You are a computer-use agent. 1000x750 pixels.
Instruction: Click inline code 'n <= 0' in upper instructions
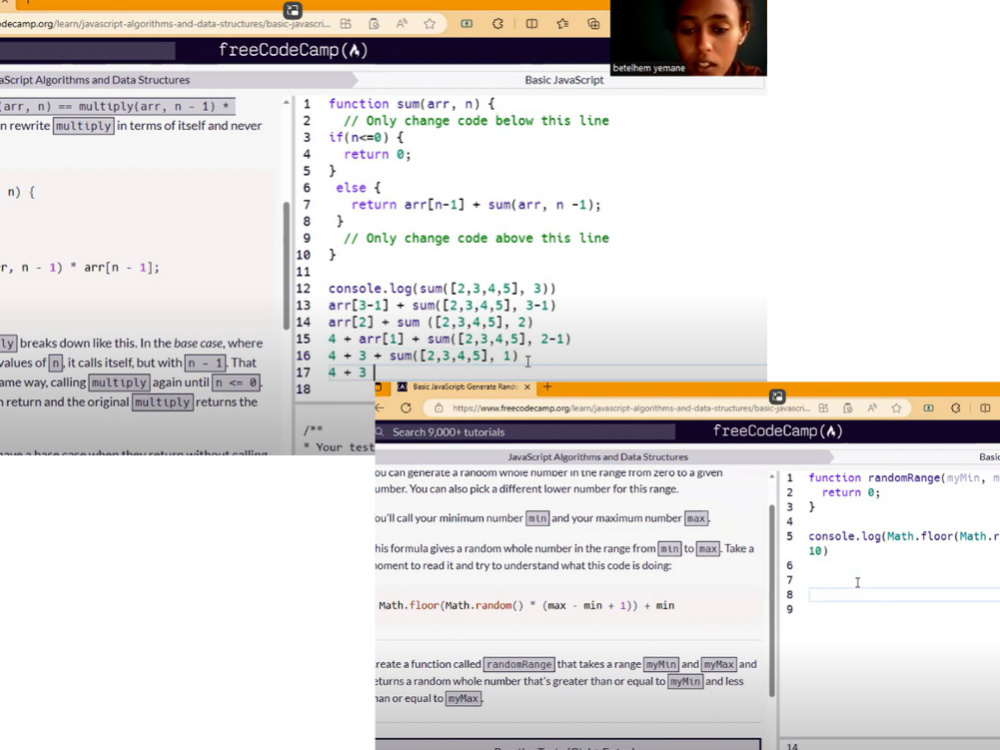[236, 383]
